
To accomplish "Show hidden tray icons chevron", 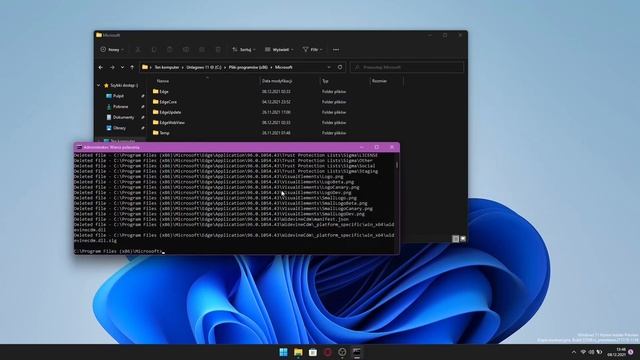I will [574, 352].
